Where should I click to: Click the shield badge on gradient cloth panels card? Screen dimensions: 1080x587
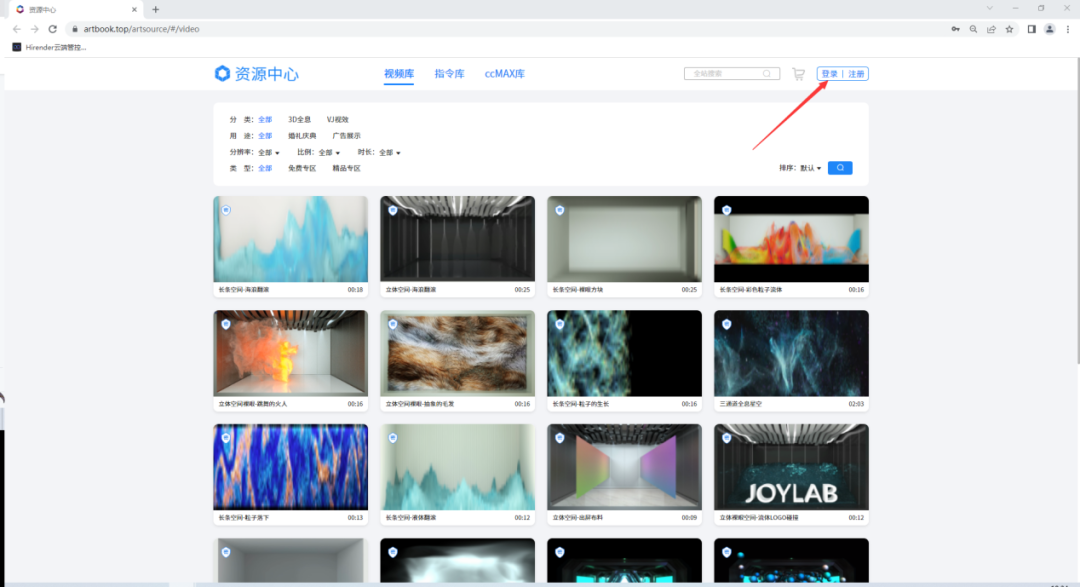tap(559, 437)
